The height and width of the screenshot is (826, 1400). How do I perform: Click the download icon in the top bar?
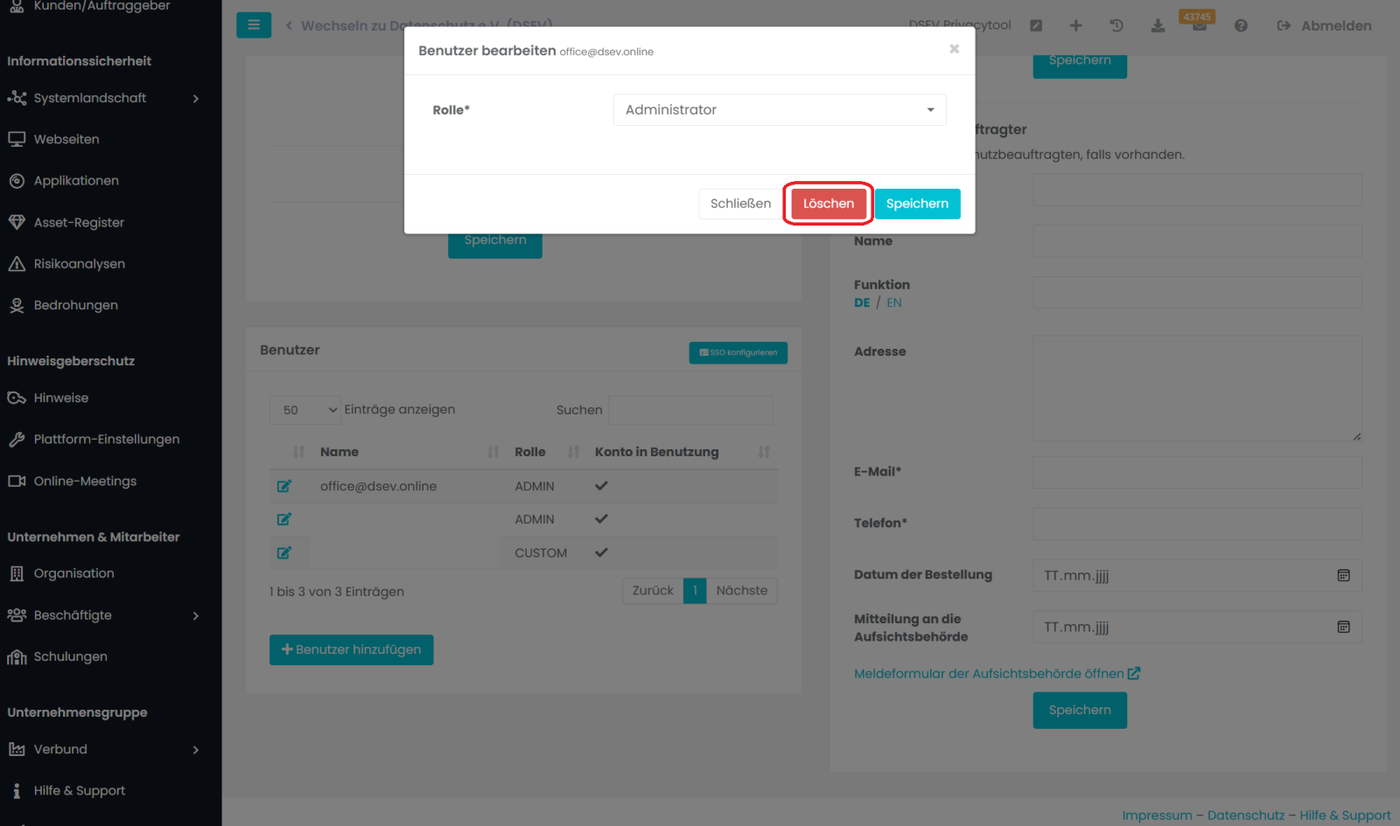1157,25
